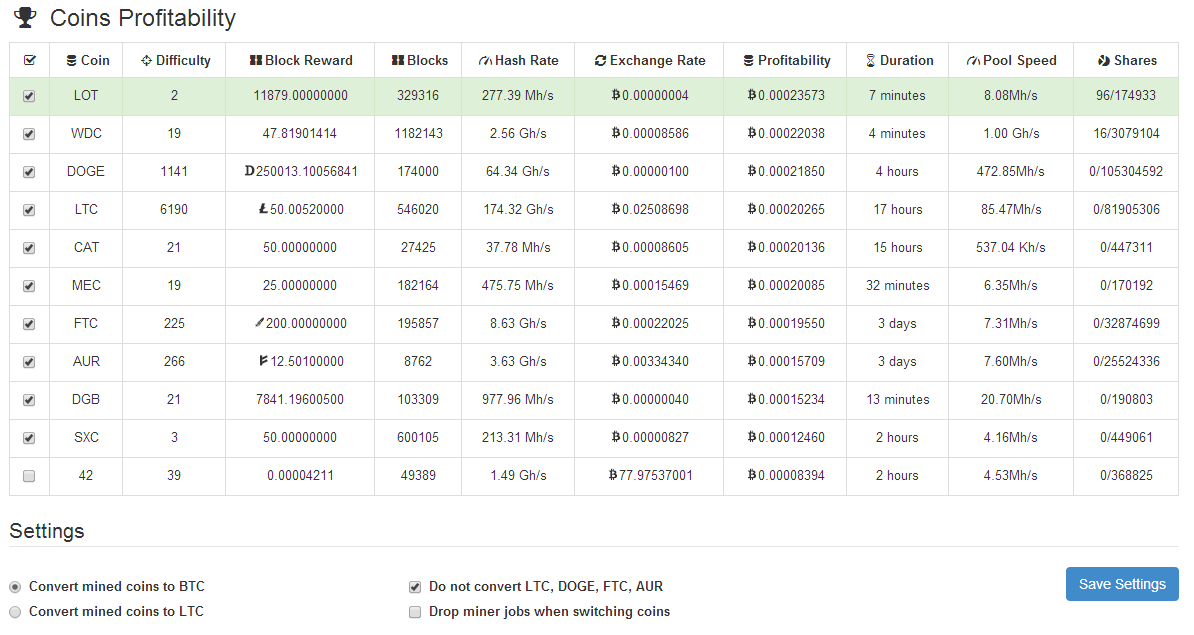Viewport: 1194px width, 635px height.
Task: Enable the 42 coin checkbox
Action: click(x=29, y=476)
